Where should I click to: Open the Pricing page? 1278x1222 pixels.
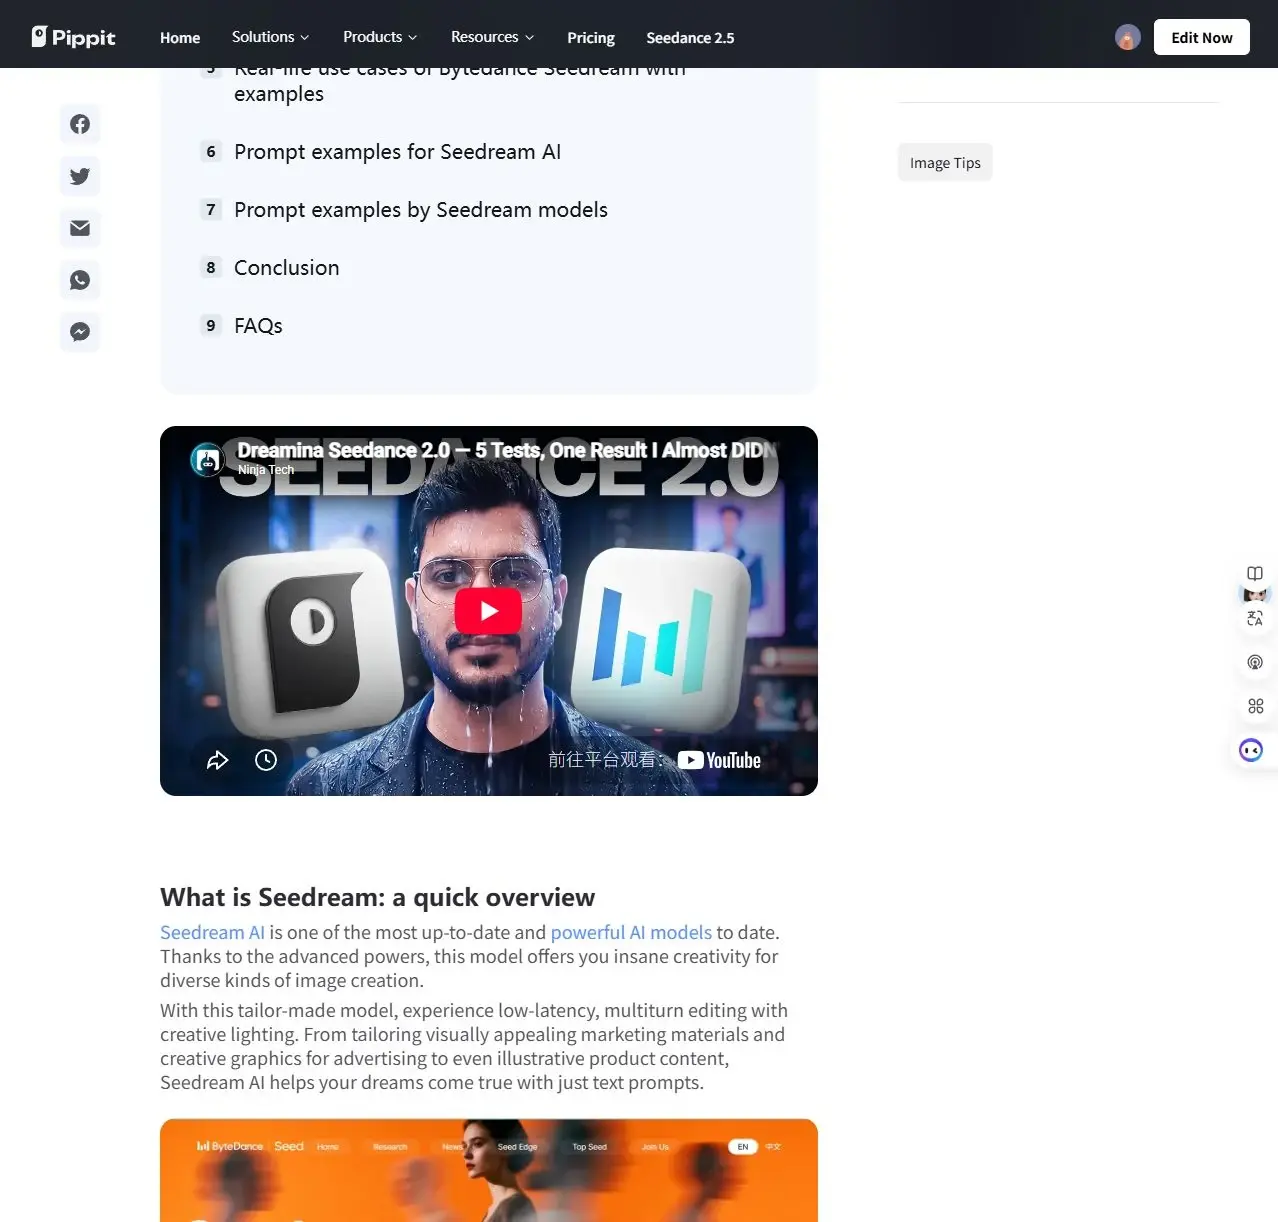click(x=591, y=37)
